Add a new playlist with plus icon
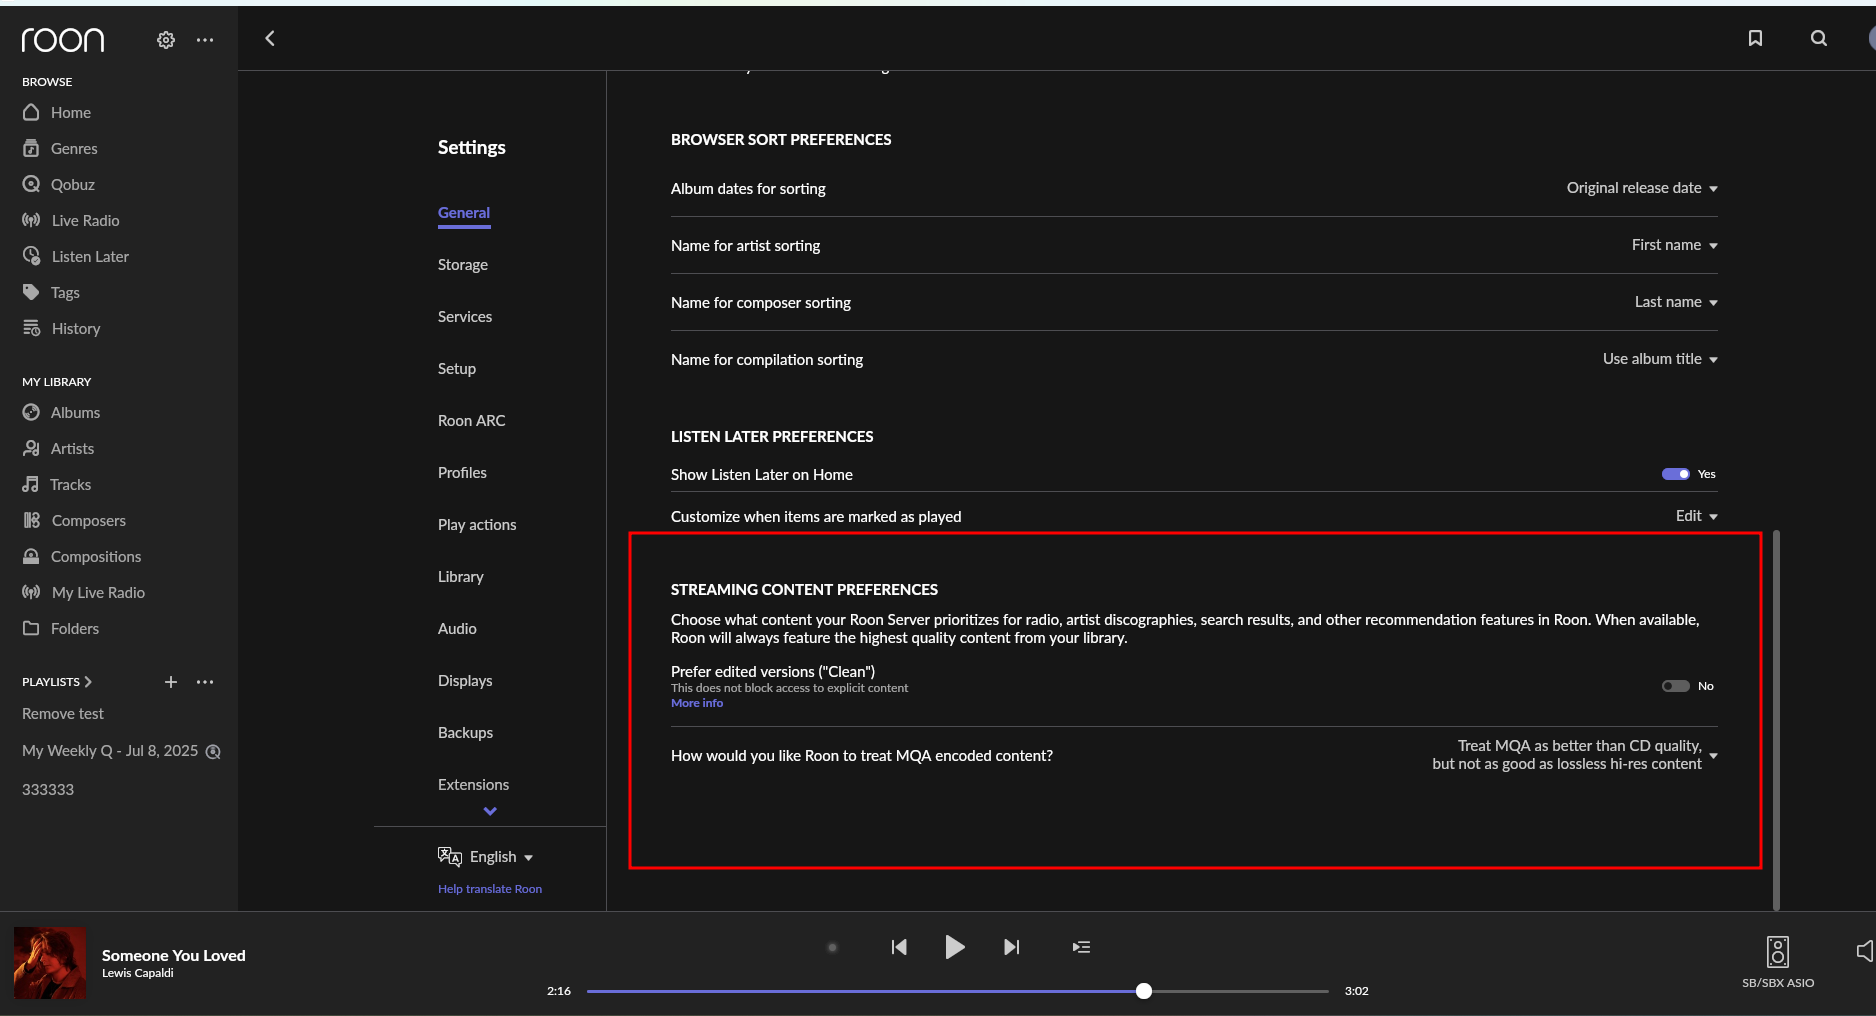The width and height of the screenshot is (1876, 1016). [171, 682]
